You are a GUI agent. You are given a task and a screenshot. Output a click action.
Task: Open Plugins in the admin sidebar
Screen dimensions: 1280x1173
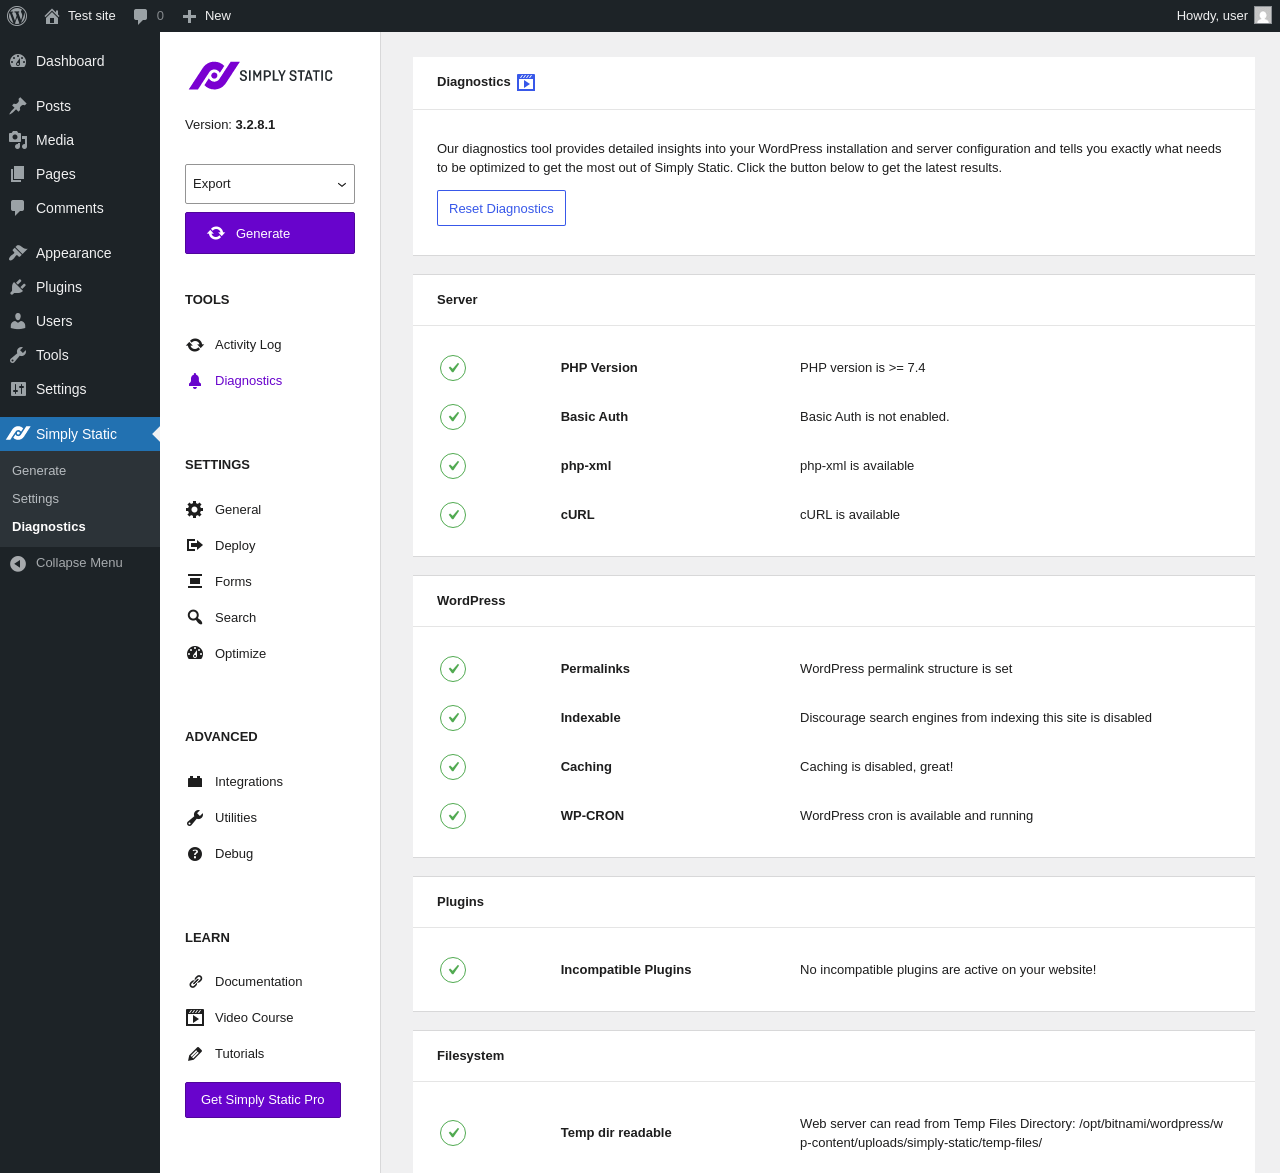59,287
